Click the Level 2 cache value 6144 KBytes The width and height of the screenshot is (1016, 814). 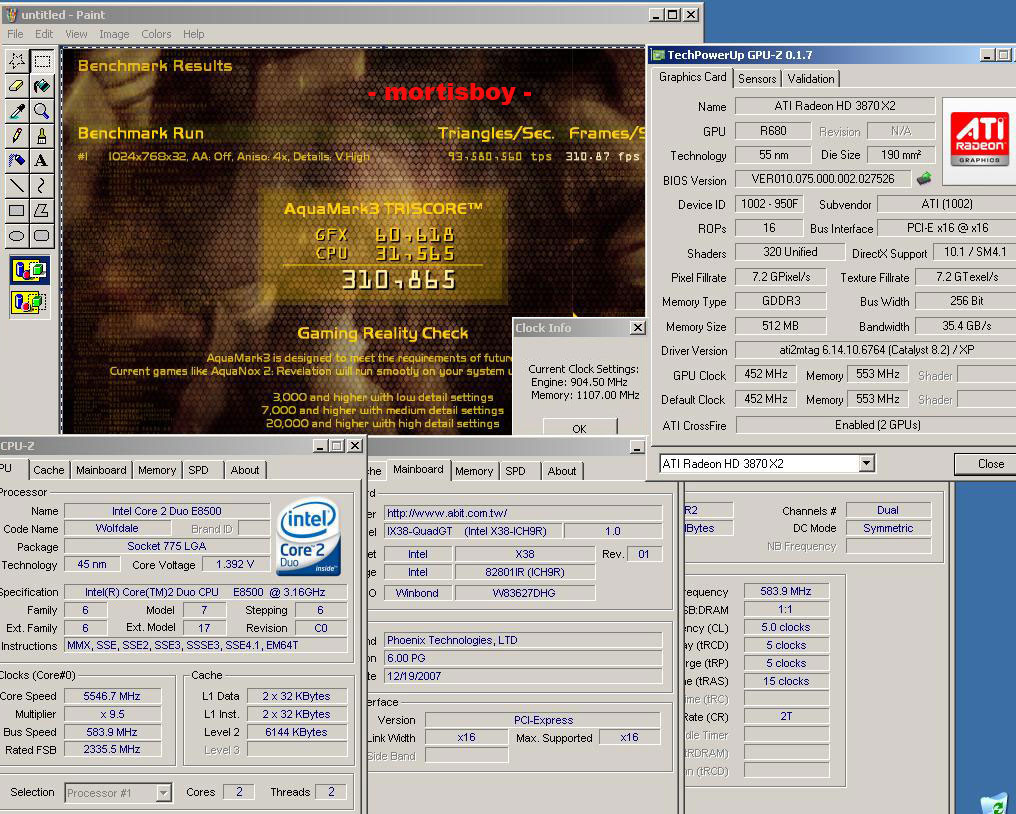pos(297,732)
